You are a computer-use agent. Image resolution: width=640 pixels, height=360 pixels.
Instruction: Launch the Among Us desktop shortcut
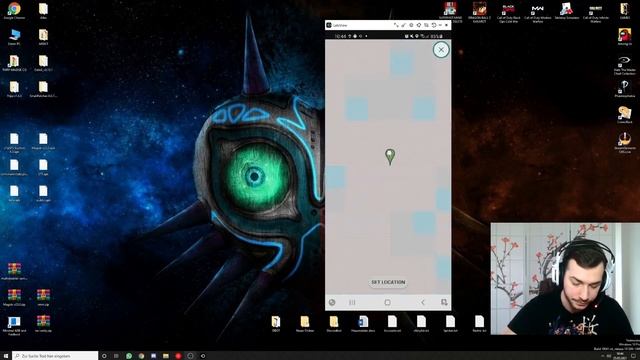624,37
